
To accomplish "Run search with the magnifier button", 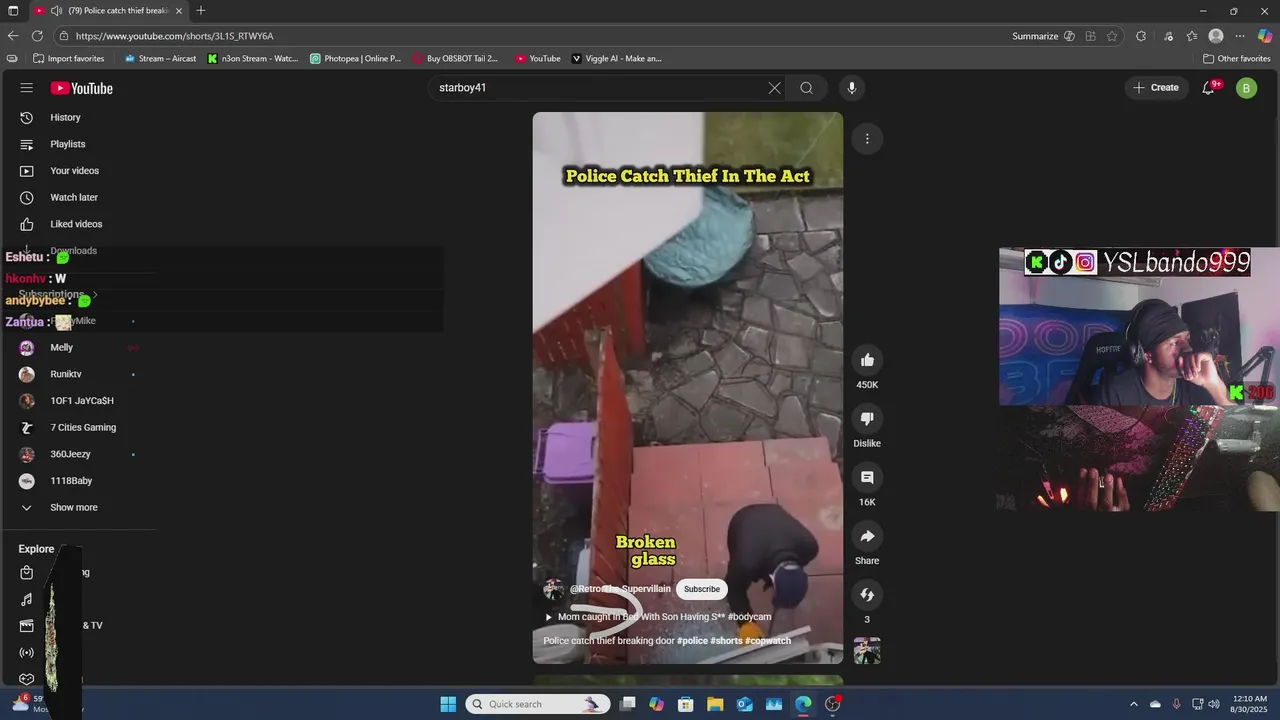I will click(x=806, y=88).
